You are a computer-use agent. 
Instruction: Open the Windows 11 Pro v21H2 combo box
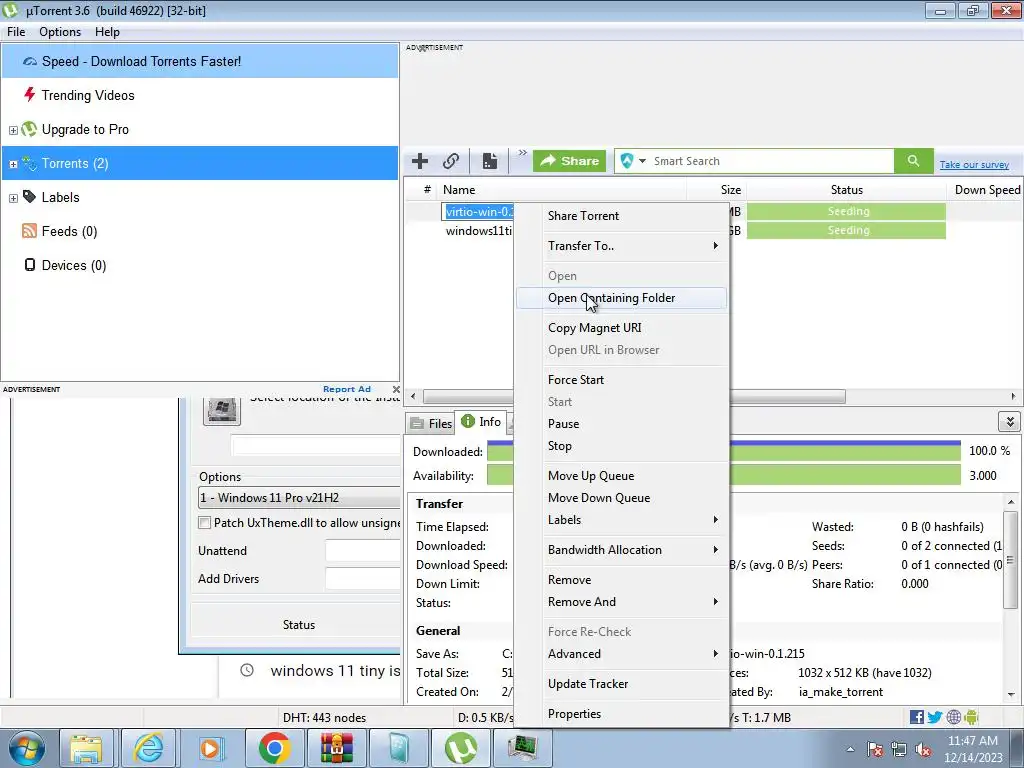click(299, 498)
